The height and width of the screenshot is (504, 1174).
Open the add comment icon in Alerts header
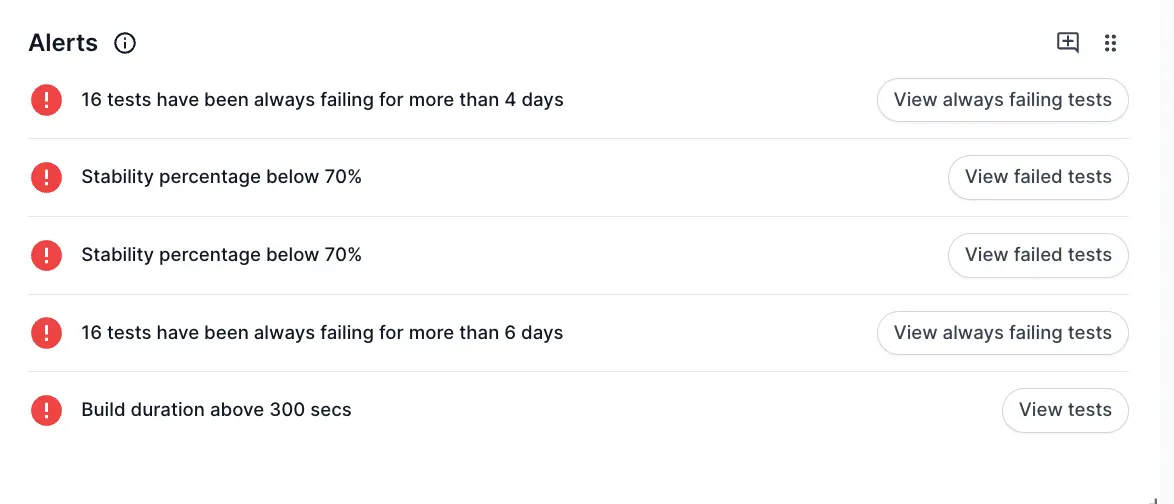pos(1068,42)
